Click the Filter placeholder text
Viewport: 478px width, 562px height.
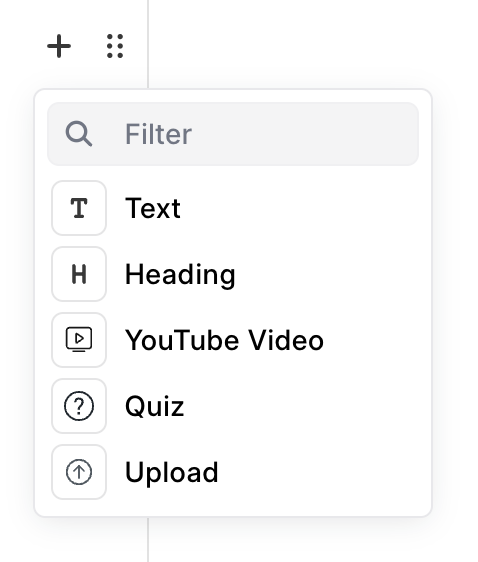point(158,134)
